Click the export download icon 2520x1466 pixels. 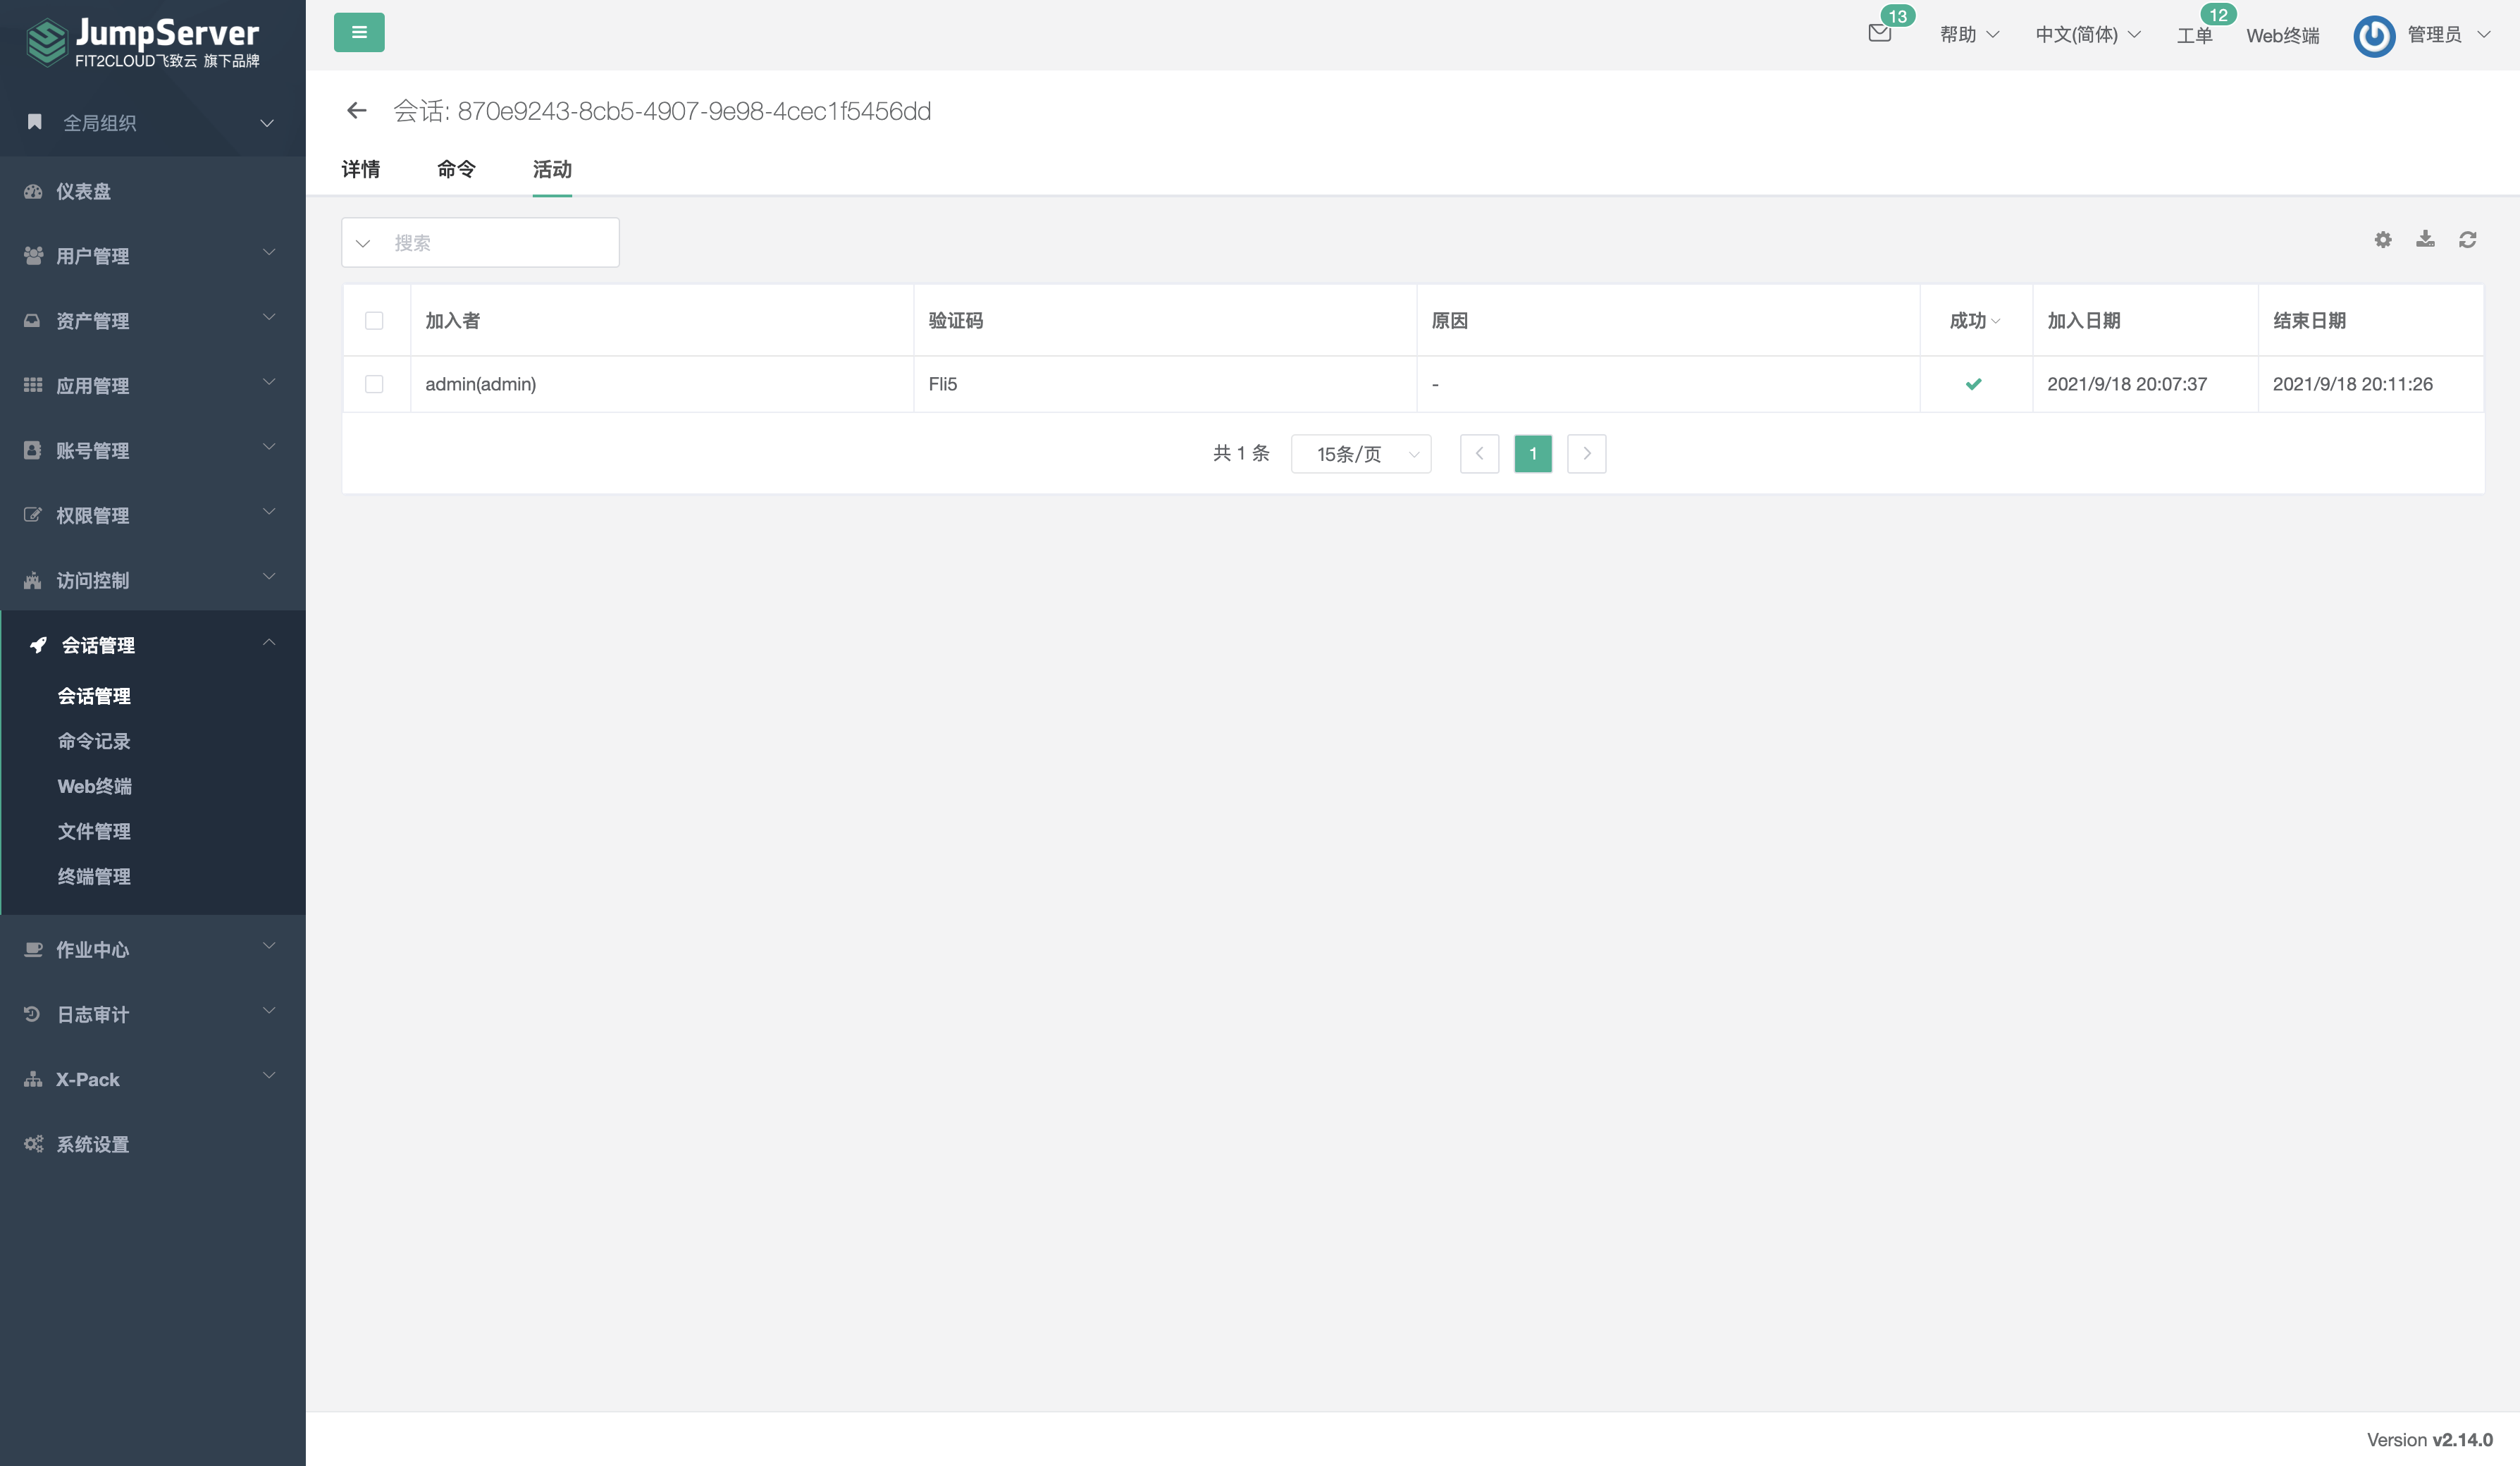pos(2425,239)
